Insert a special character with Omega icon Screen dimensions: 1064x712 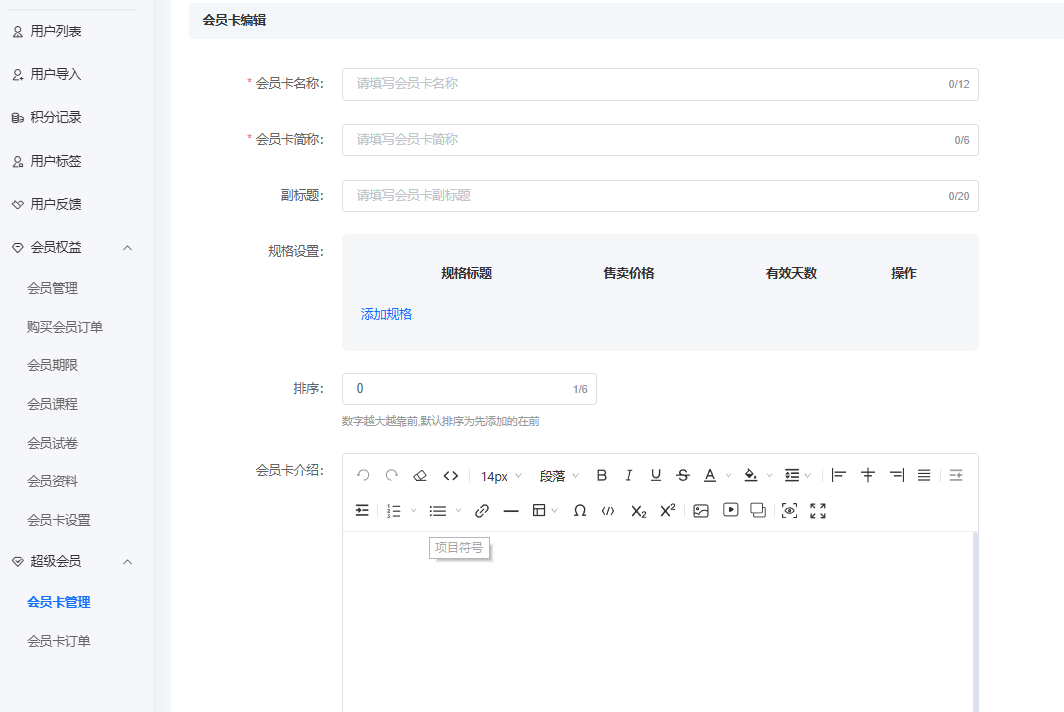point(580,511)
